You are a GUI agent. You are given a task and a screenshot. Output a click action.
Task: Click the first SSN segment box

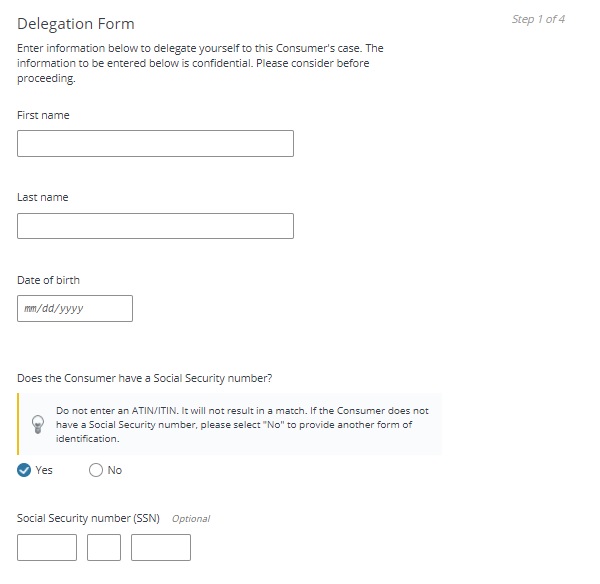coord(47,548)
